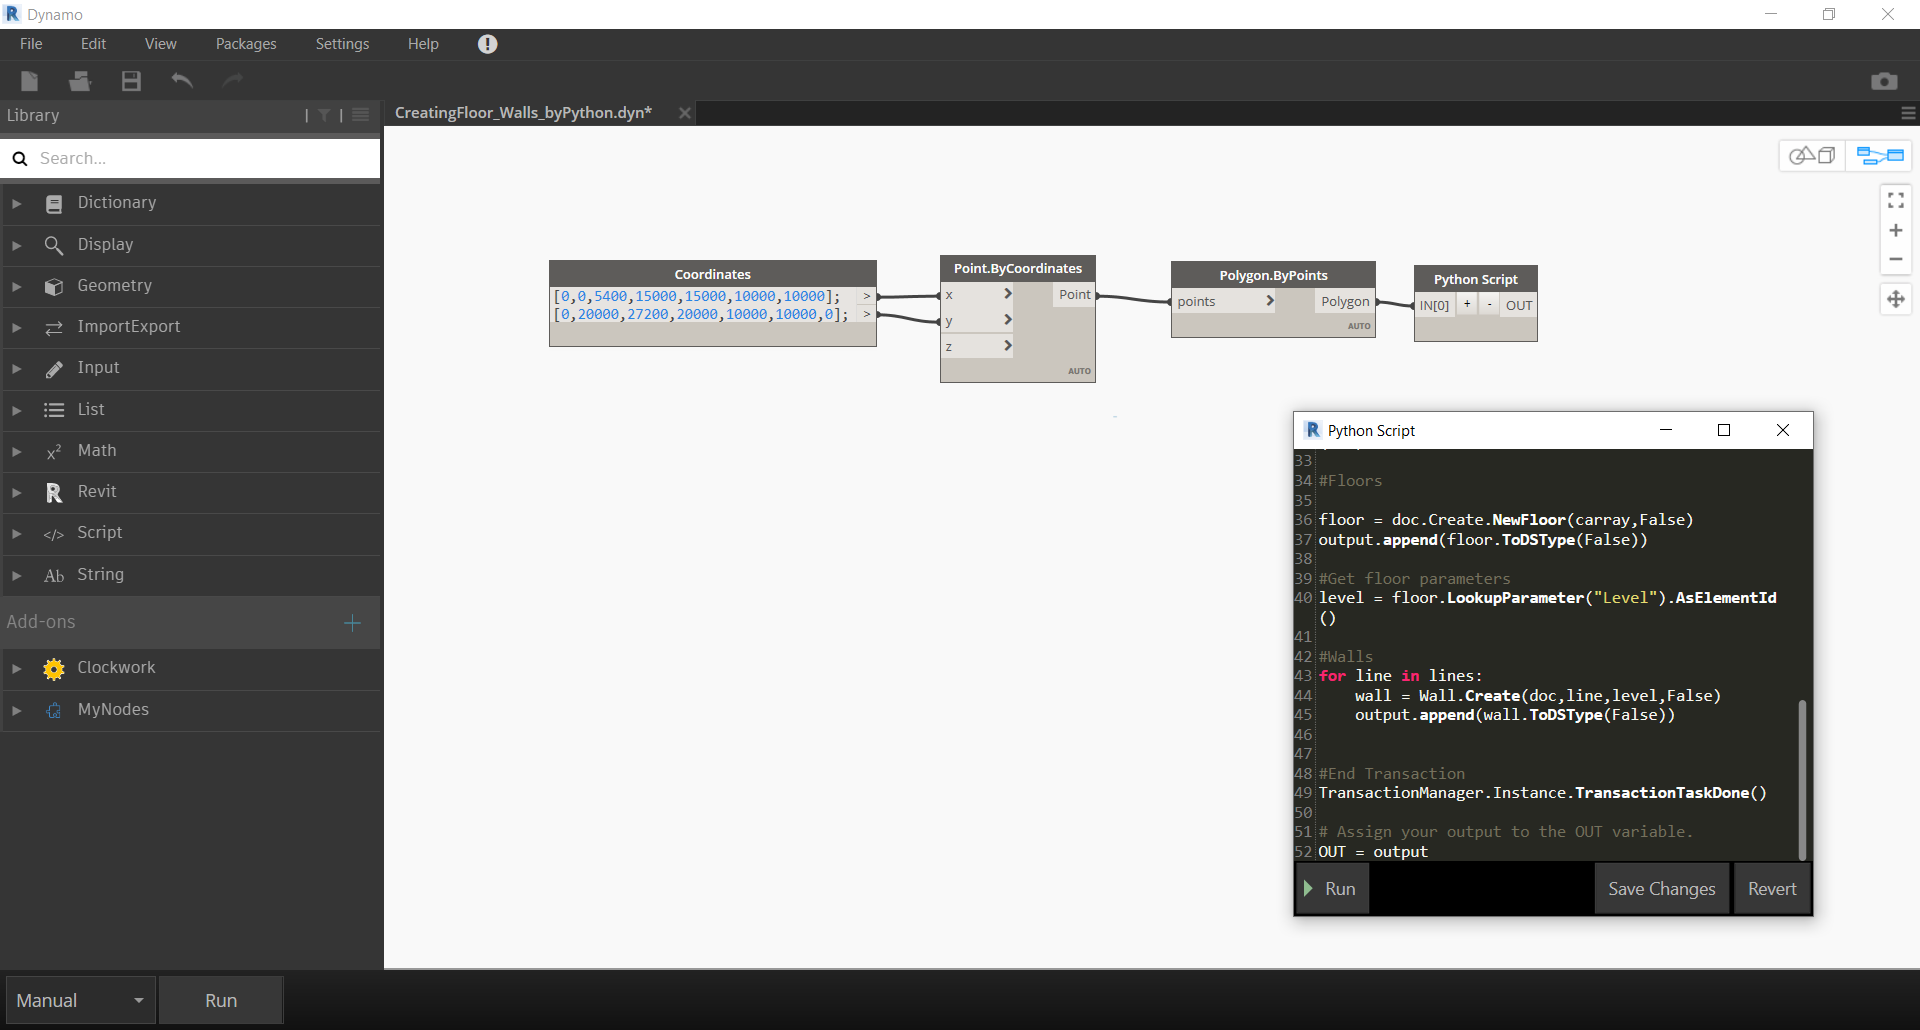
Task: Click the ImportExport arrows icon
Action: pos(54,327)
